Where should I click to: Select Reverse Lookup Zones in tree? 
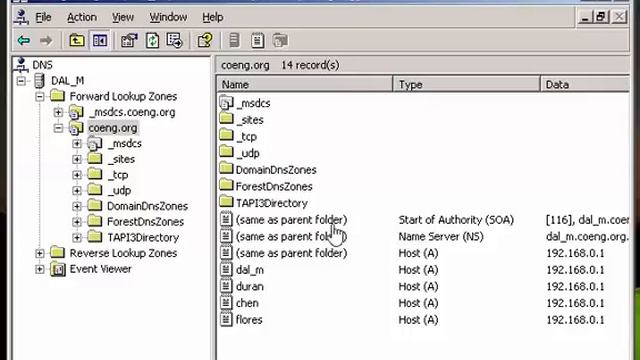click(123, 253)
